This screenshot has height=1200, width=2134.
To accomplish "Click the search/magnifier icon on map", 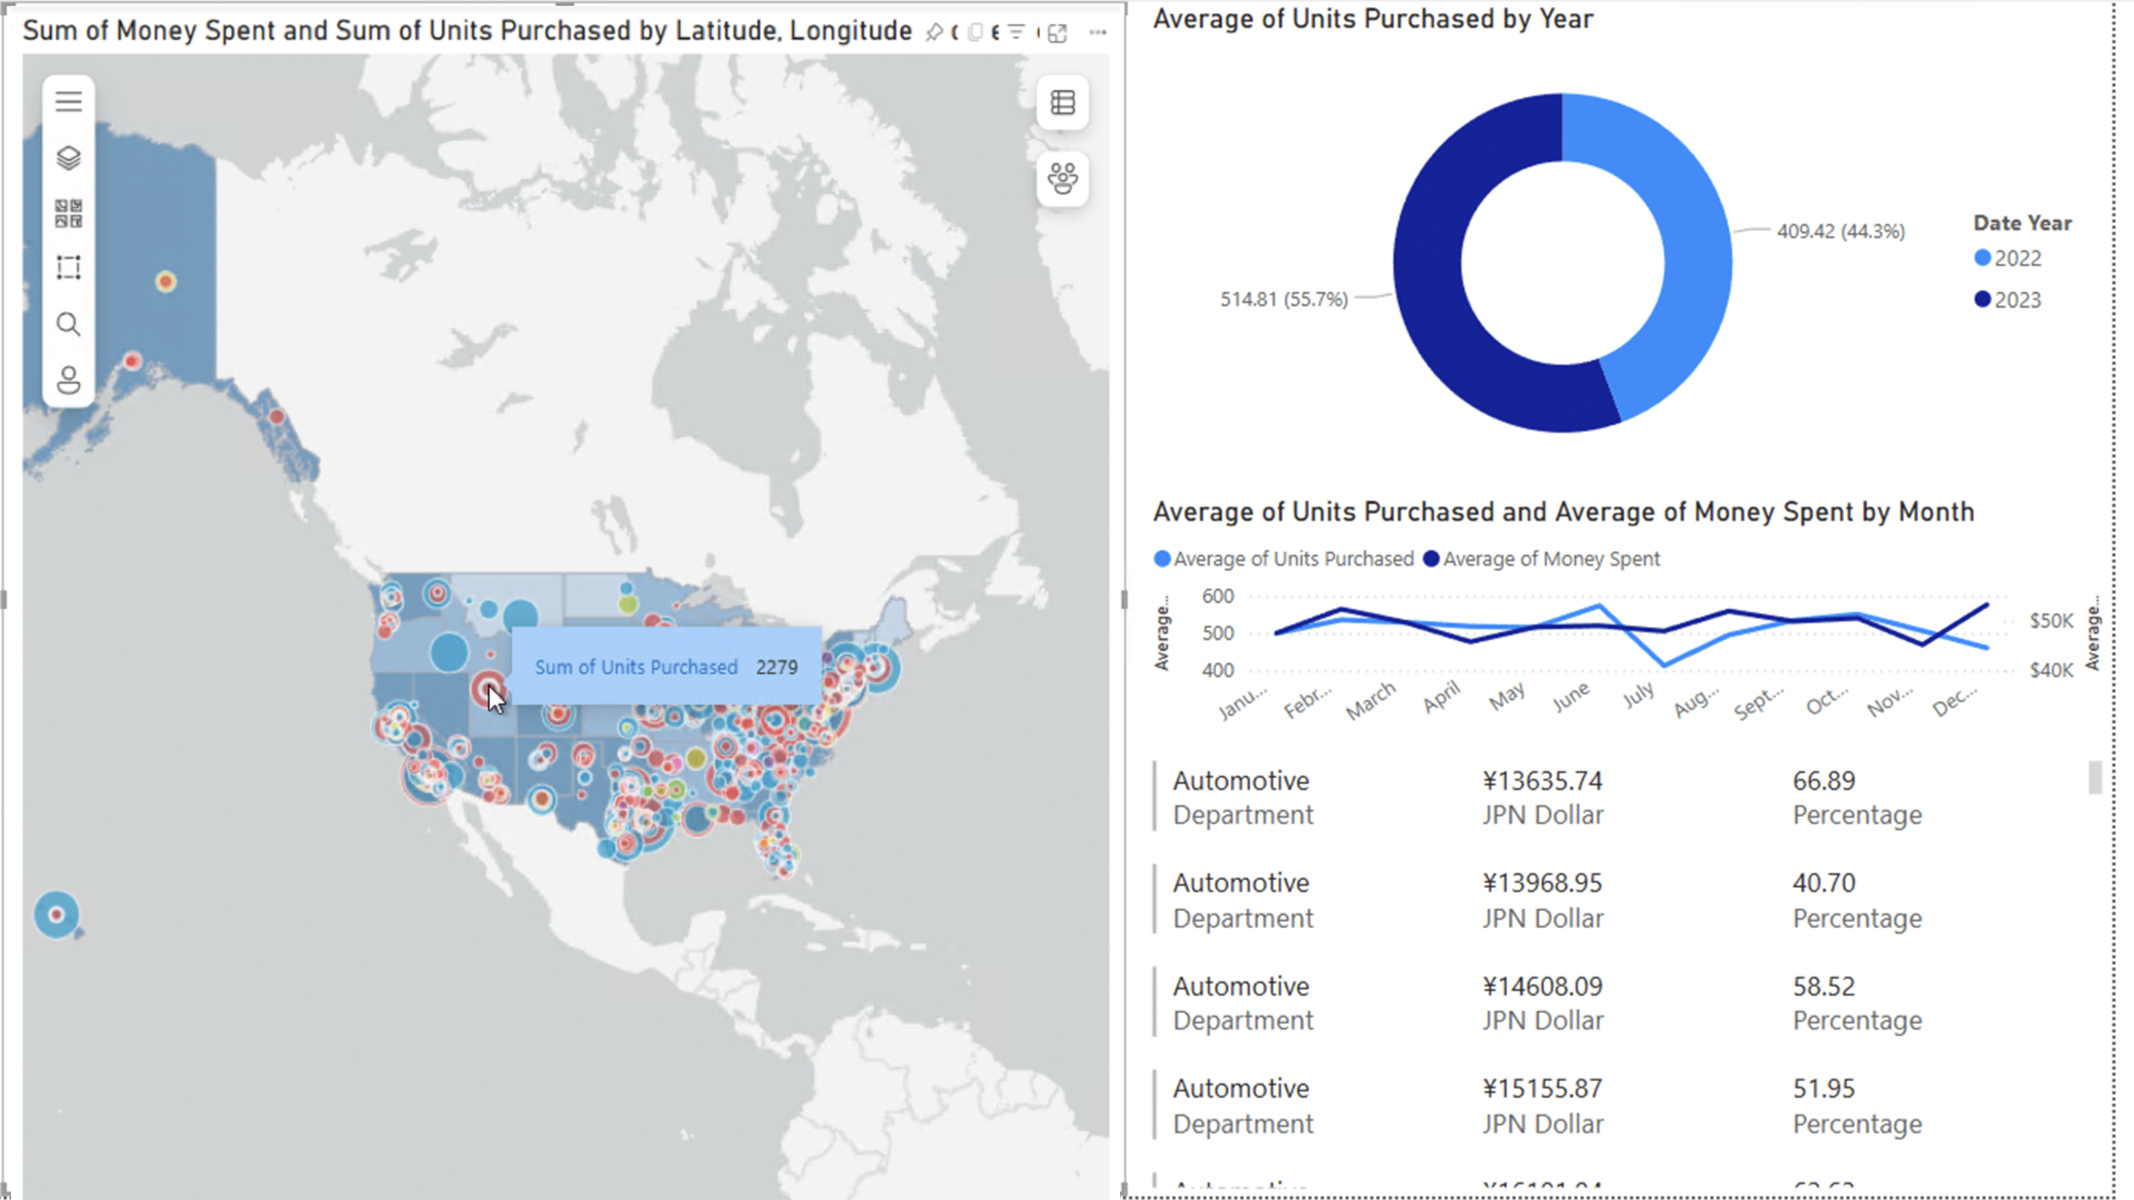I will (69, 324).
